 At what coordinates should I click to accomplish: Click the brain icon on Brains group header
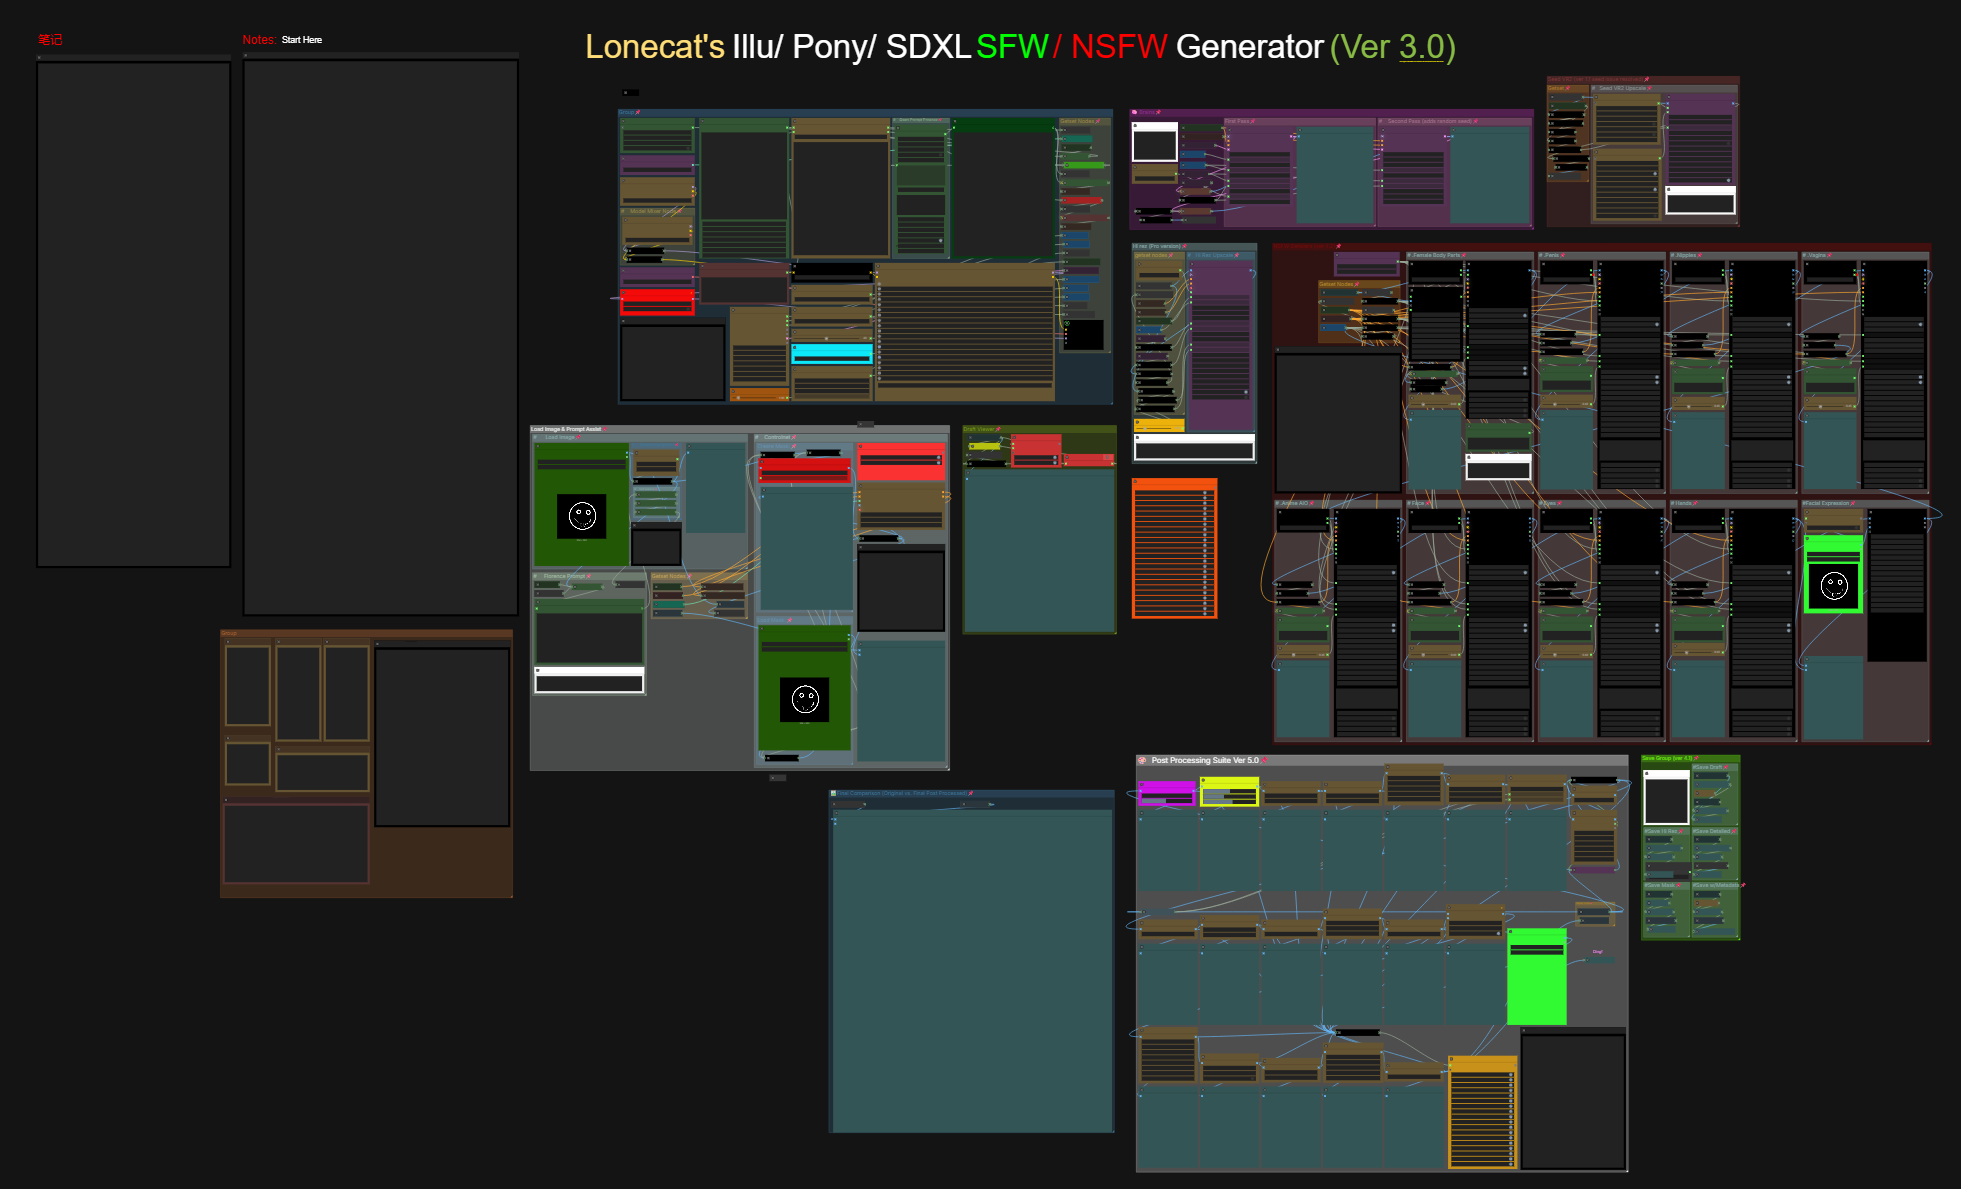1134,112
